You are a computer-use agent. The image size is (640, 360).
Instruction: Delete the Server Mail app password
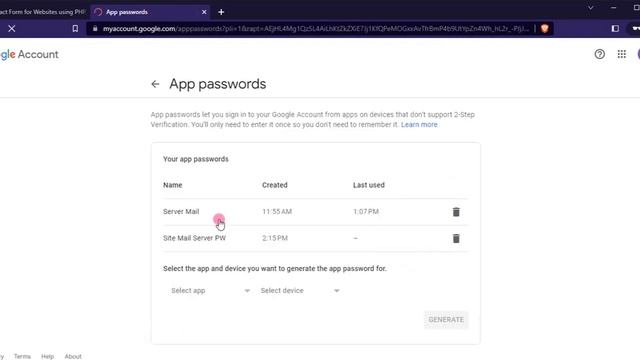tap(456, 212)
